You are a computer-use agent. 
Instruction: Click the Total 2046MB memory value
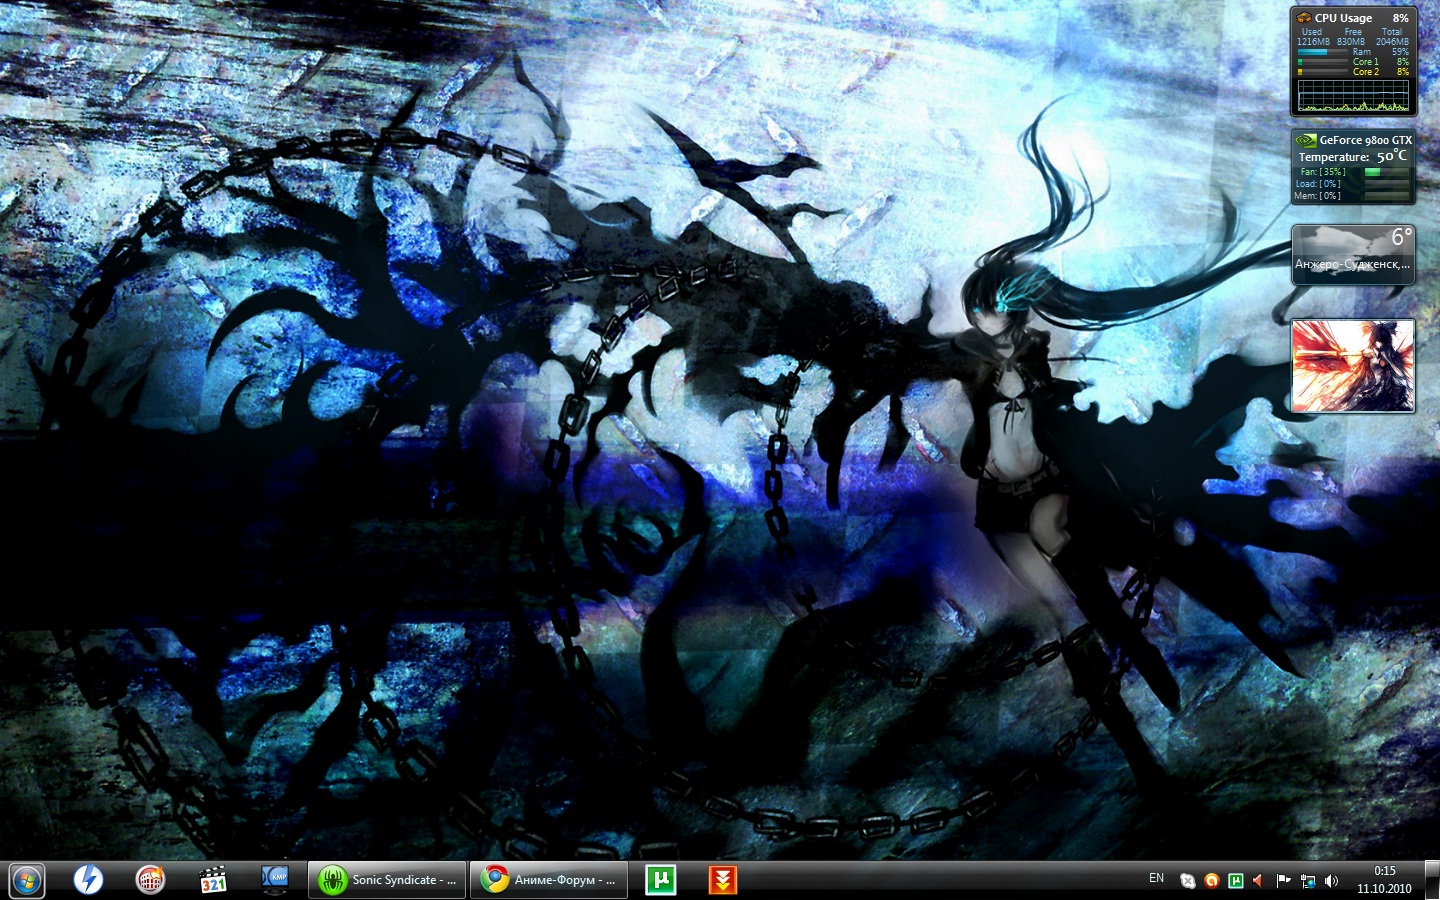[1392, 42]
